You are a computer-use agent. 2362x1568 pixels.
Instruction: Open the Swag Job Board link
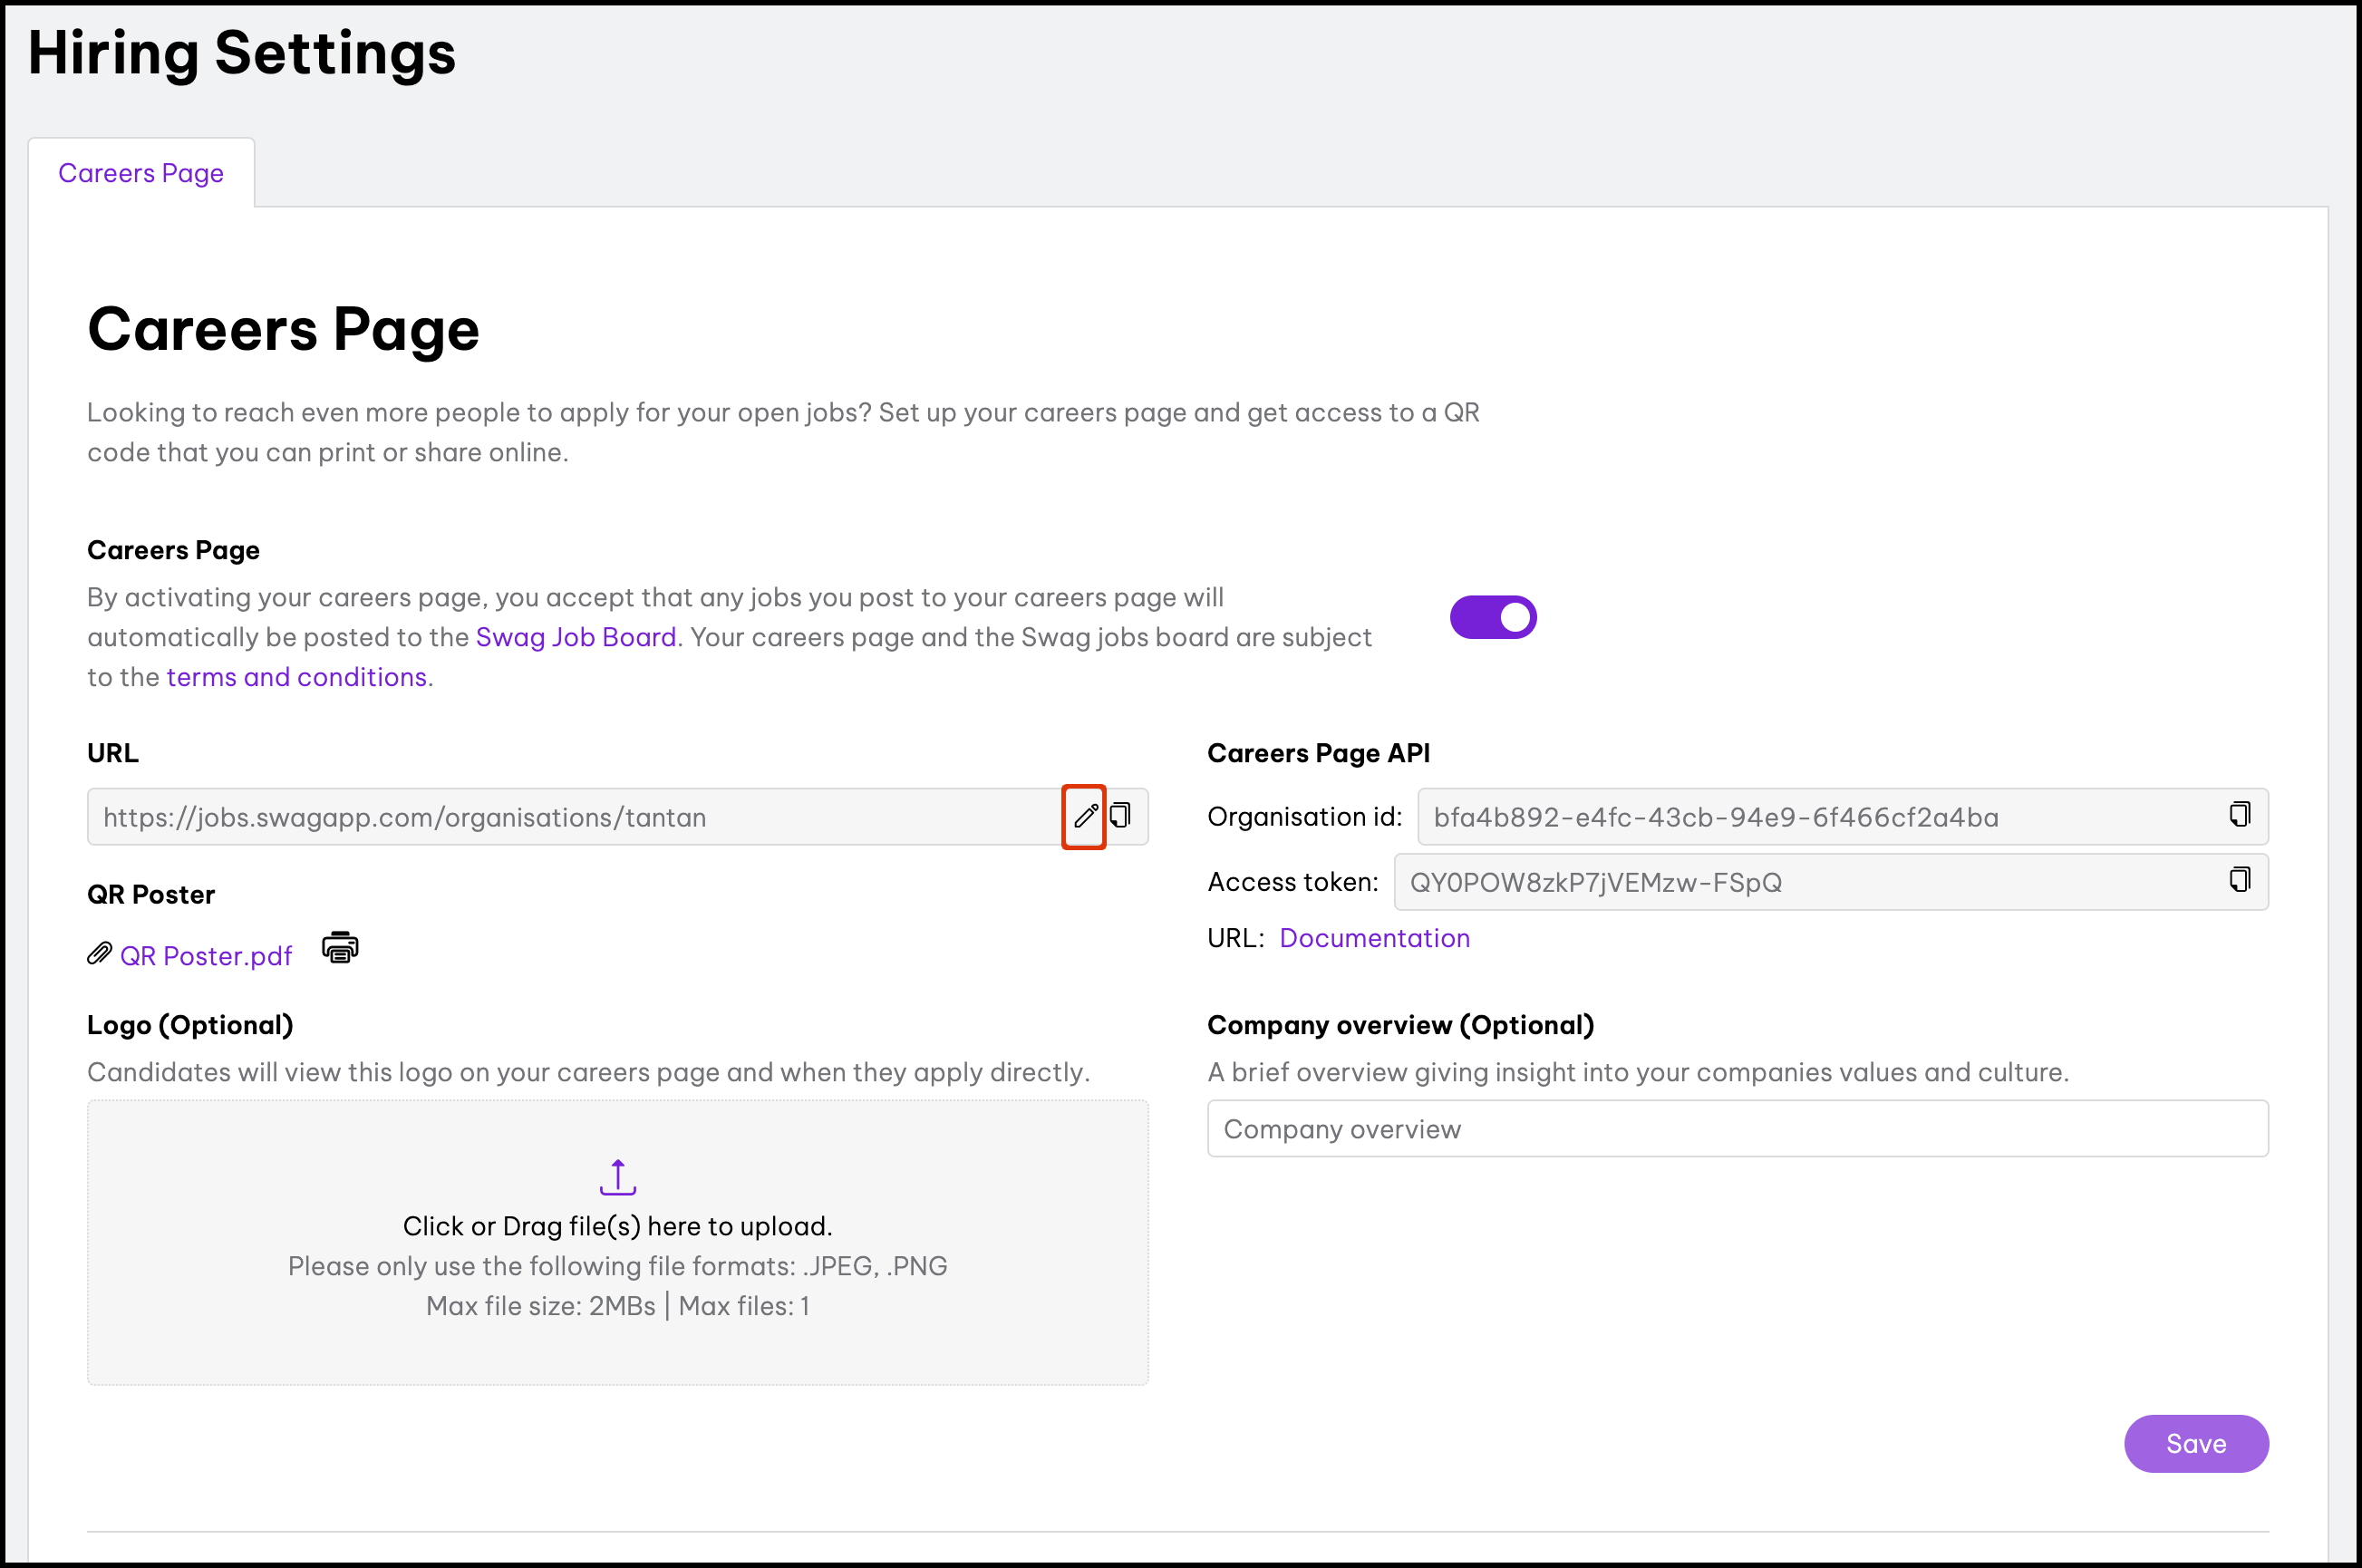tap(576, 637)
